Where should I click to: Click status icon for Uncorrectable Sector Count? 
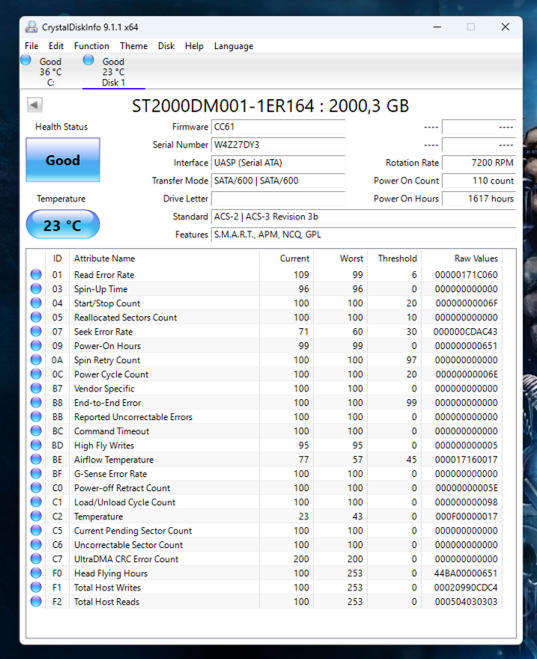pyautogui.click(x=36, y=545)
